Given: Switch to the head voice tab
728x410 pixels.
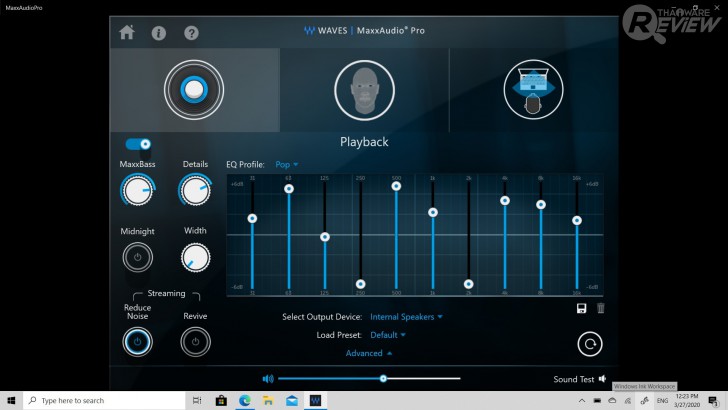Looking at the screenshot, I should pos(364,90).
